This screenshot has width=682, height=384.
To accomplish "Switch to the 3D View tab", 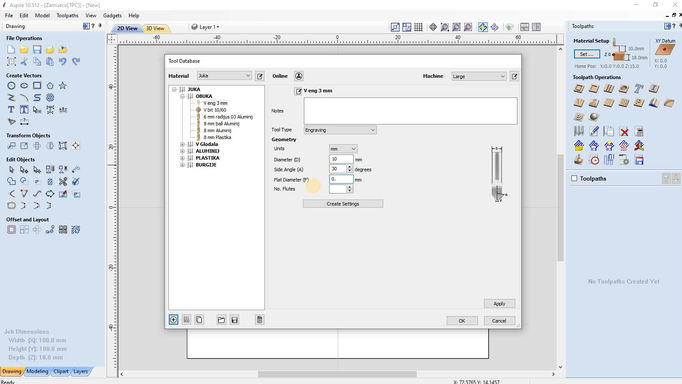I will click(155, 28).
